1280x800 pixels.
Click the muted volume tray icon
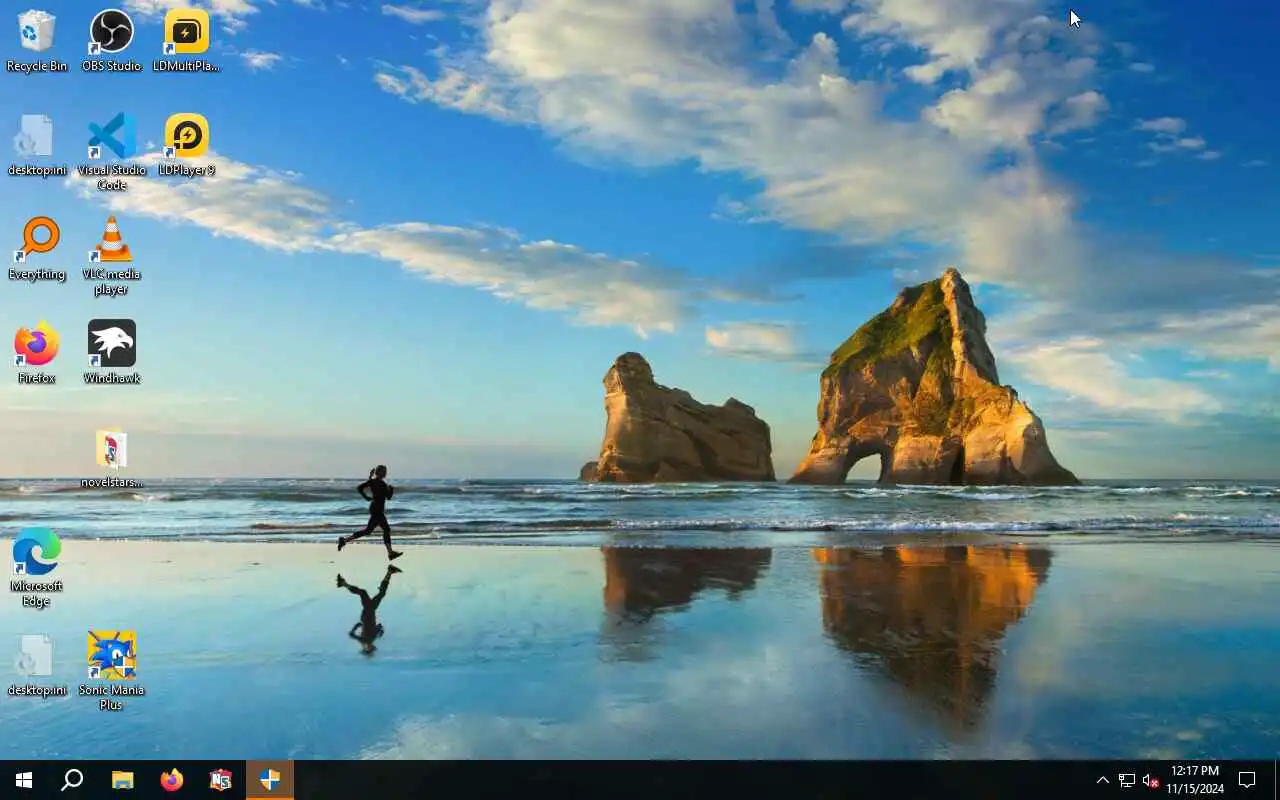pos(1151,780)
